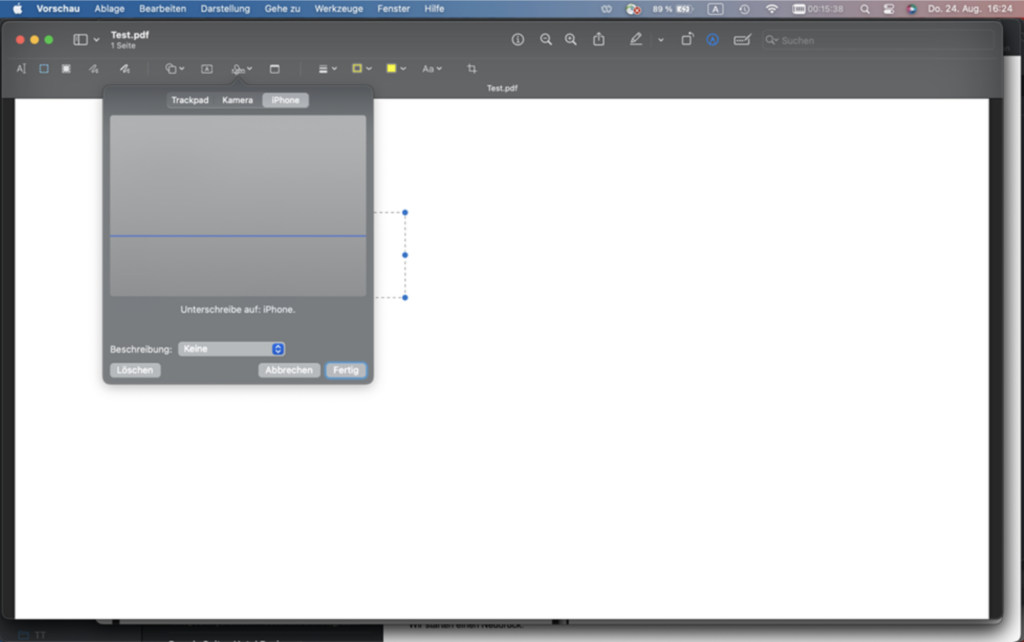This screenshot has height=642, width=1024.
Task: Open the Vorschau app menu
Action: 57,8
